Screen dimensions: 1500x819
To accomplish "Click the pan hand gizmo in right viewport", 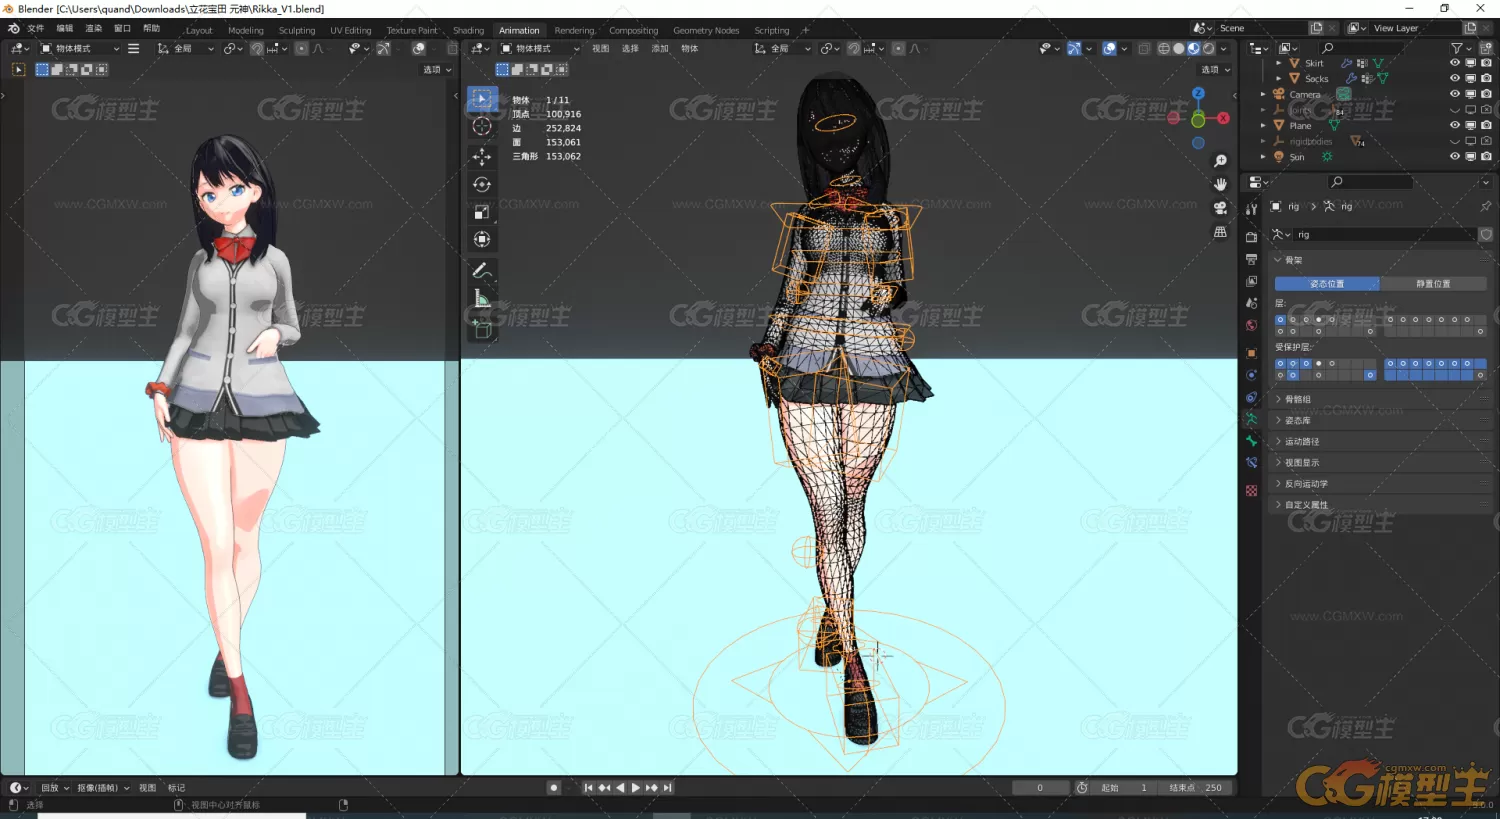I will 1220,184.
